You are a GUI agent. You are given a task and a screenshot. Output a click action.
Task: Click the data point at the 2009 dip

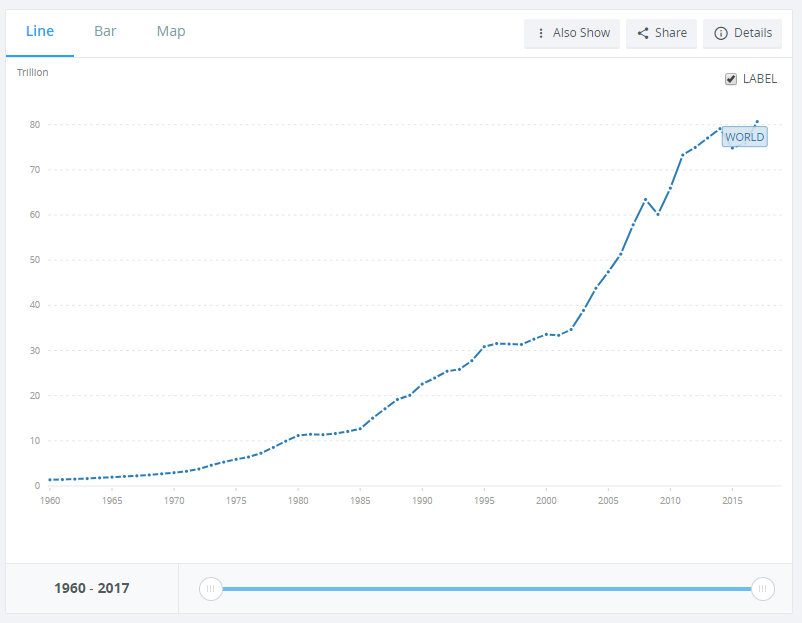pyautogui.click(x=658, y=214)
